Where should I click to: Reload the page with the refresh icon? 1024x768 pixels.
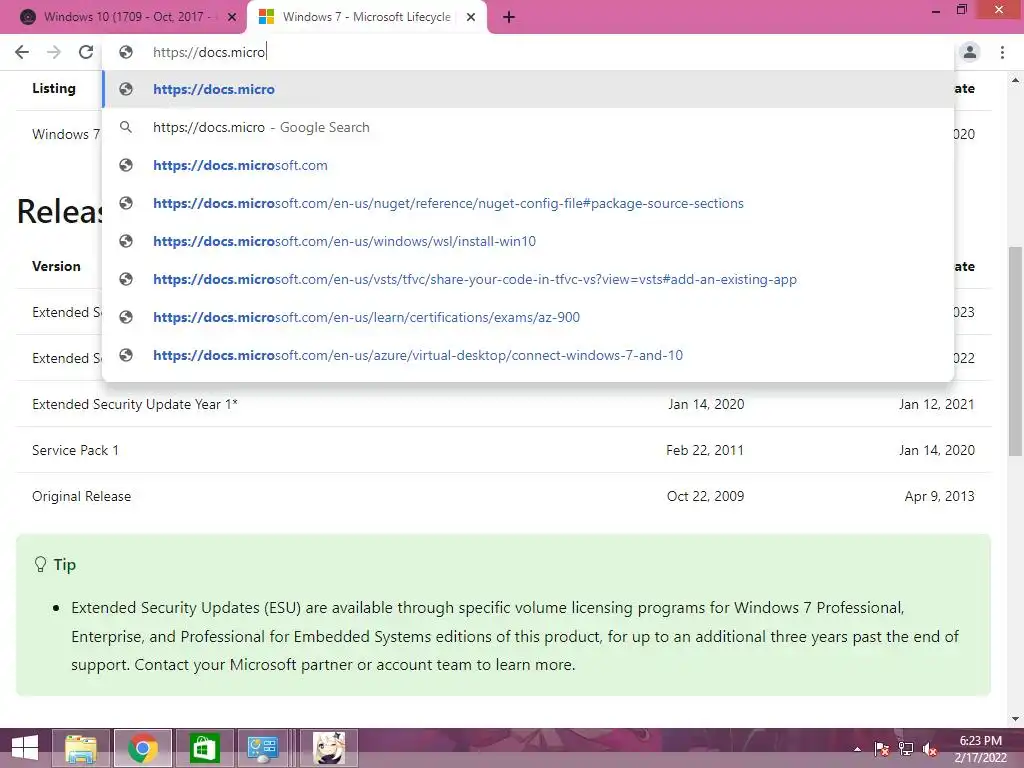click(x=86, y=52)
